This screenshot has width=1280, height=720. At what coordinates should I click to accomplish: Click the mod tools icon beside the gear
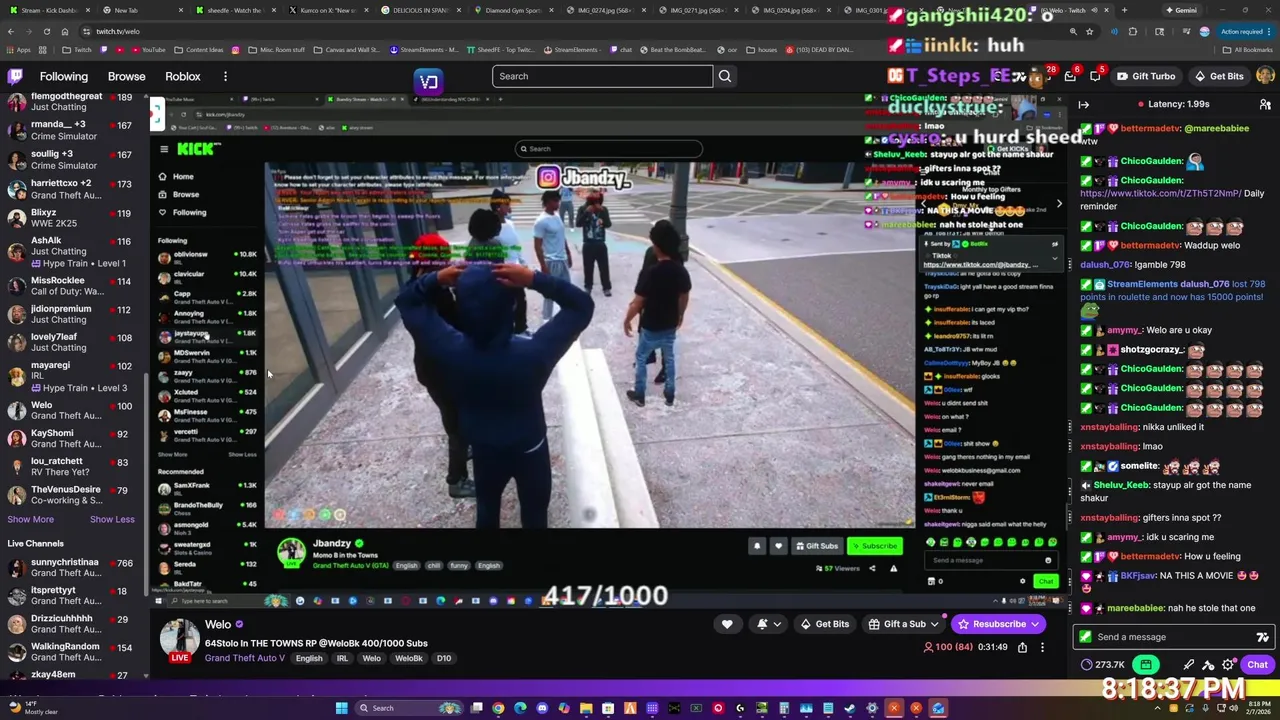point(1209,665)
